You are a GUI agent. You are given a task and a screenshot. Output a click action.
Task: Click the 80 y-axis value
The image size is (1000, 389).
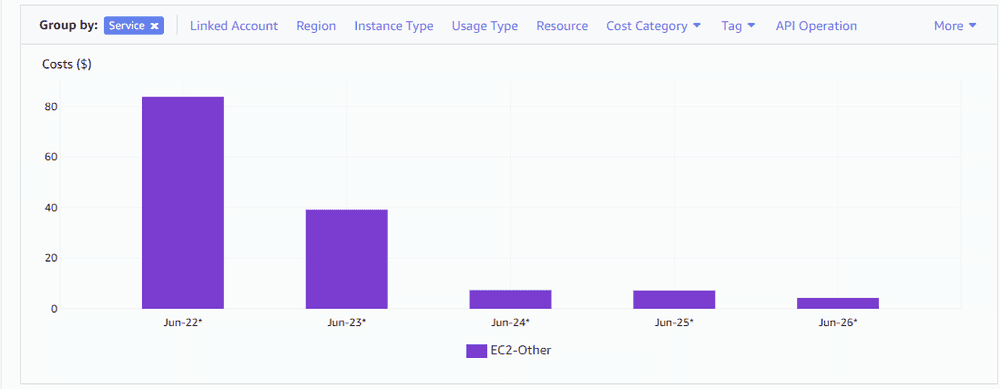coord(52,106)
